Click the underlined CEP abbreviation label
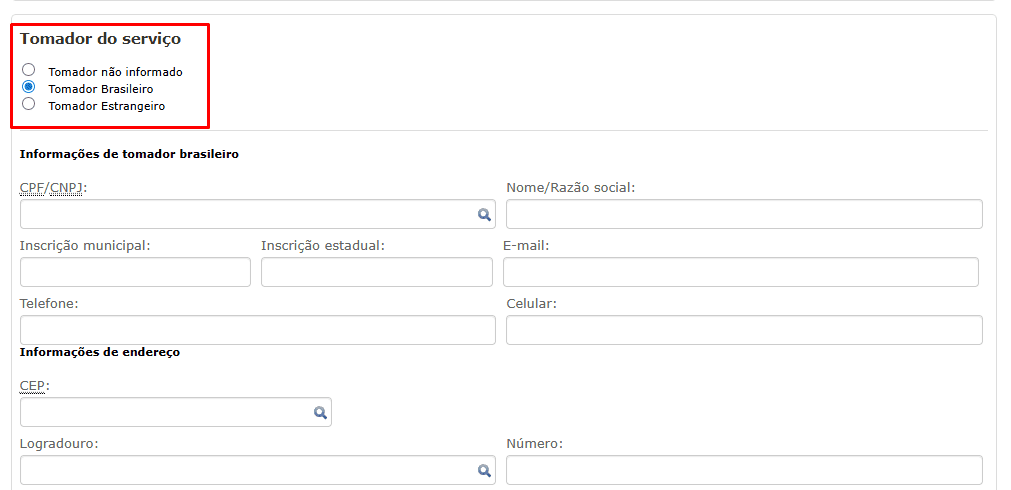Screen dimensions: 1011x490 (x=32, y=386)
